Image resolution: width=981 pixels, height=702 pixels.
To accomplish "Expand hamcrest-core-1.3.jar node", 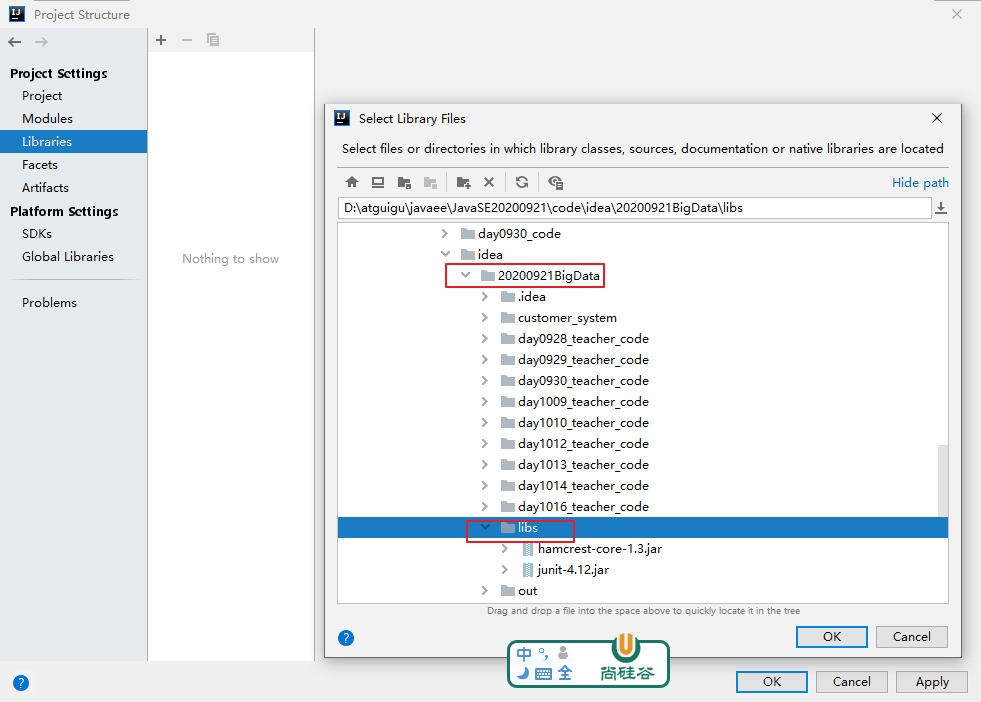I will coord(505,549).
